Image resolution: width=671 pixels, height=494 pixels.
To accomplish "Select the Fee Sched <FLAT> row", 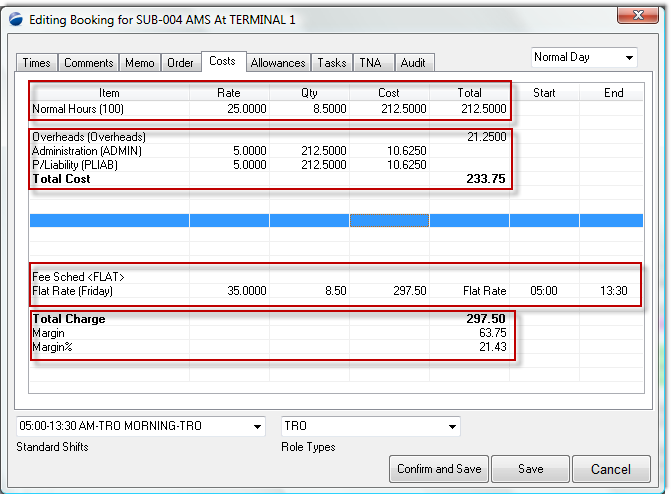I will tap(78, 277).
